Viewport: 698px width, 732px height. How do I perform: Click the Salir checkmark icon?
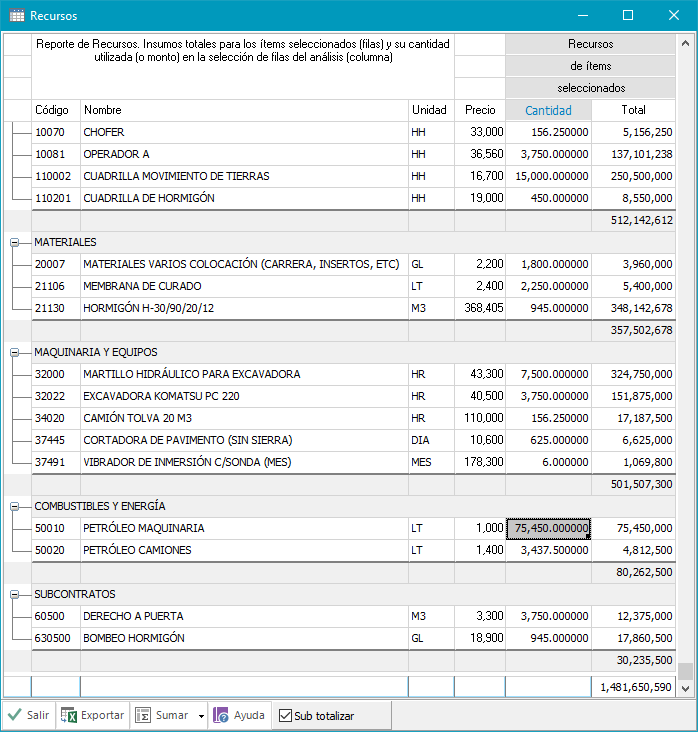pyautogui.click(x=15, y=715)
